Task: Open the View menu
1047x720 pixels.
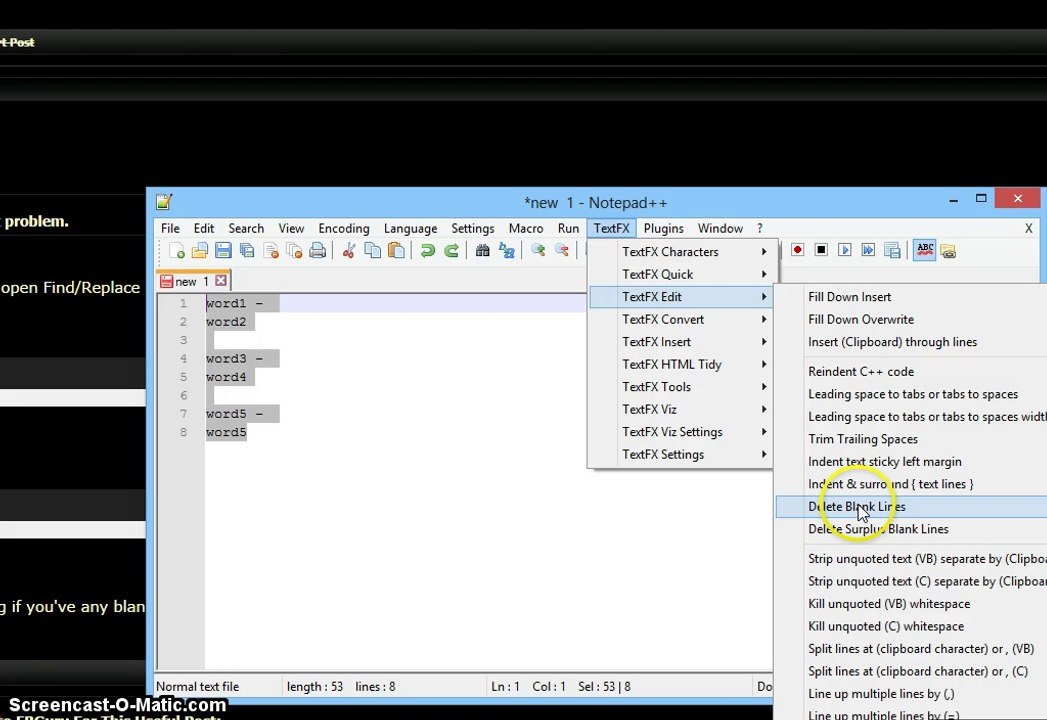Action: (291, 228)
